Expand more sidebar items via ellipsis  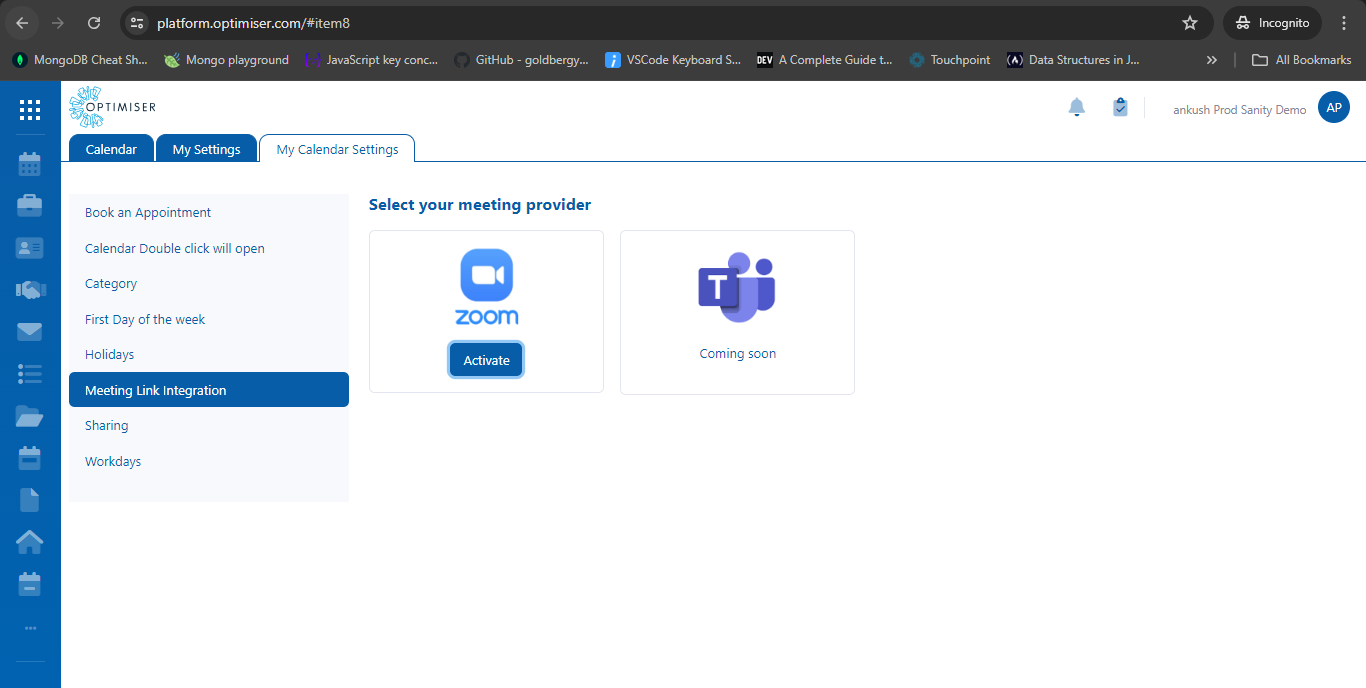pos(30,628)
